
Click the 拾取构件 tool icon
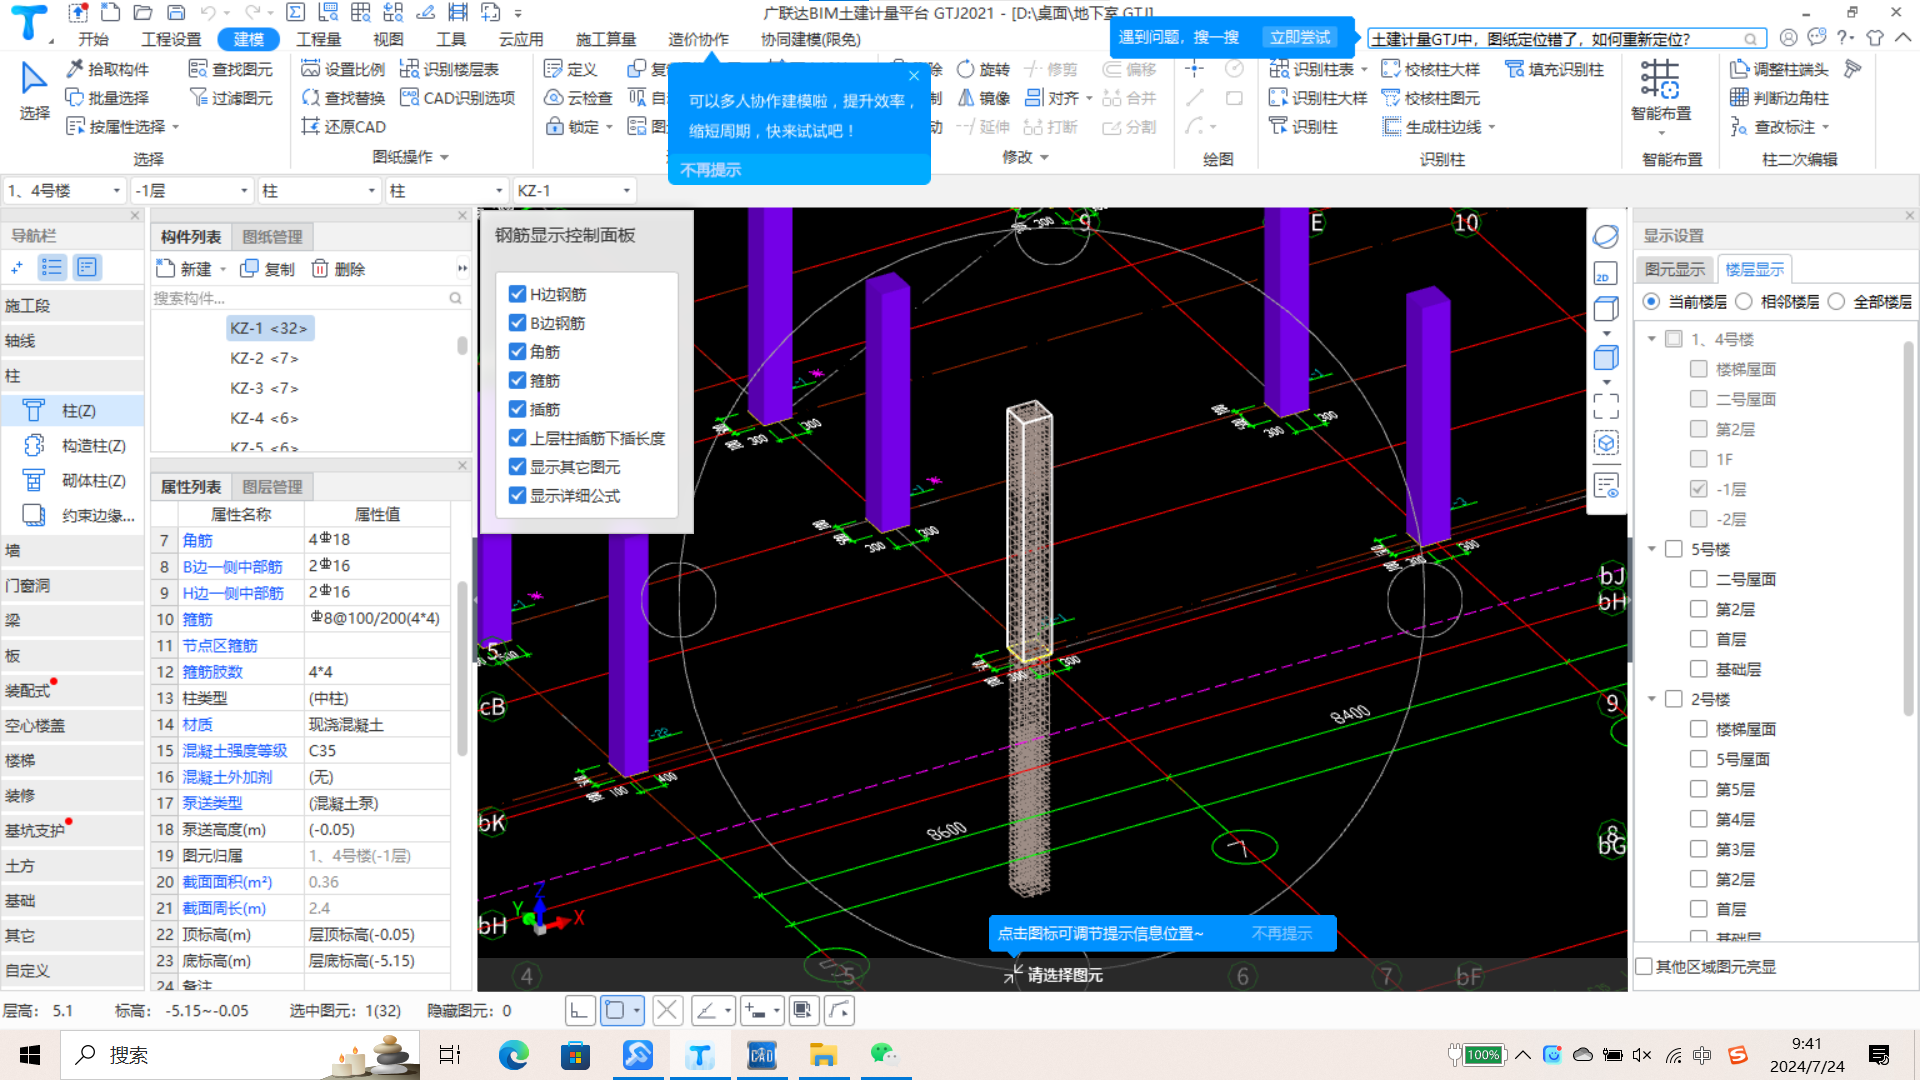coord(75,69)
